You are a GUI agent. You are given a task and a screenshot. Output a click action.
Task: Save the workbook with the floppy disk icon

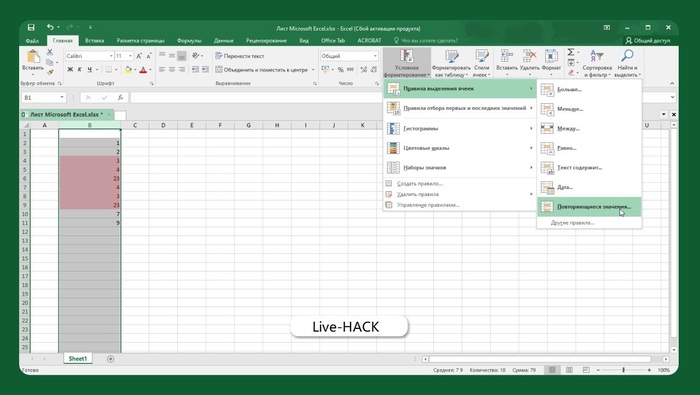[31, 28]
